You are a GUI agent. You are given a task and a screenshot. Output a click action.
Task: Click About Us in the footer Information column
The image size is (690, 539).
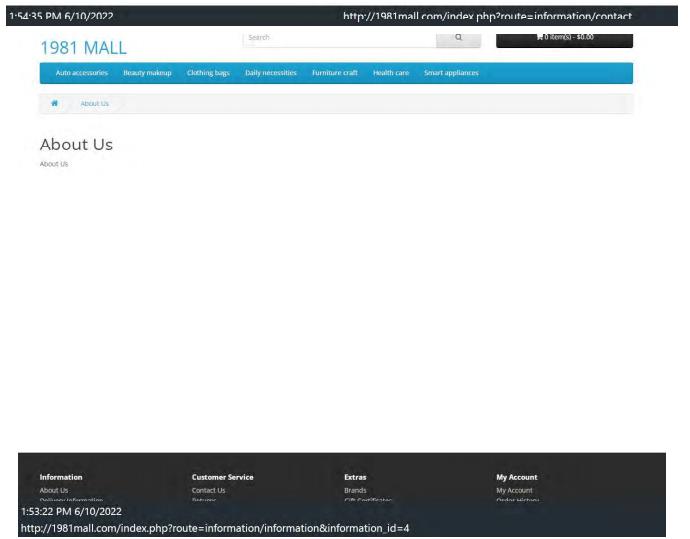pos(54,490)
